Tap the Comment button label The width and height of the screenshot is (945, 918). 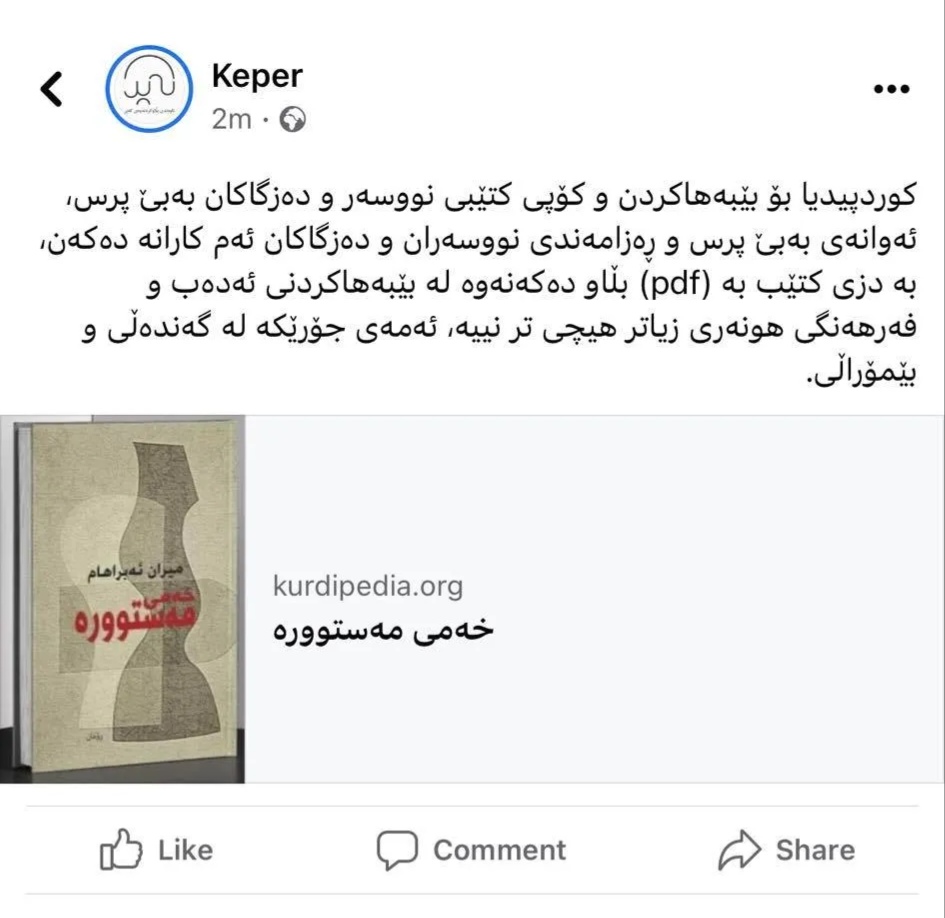pos(500,850)
